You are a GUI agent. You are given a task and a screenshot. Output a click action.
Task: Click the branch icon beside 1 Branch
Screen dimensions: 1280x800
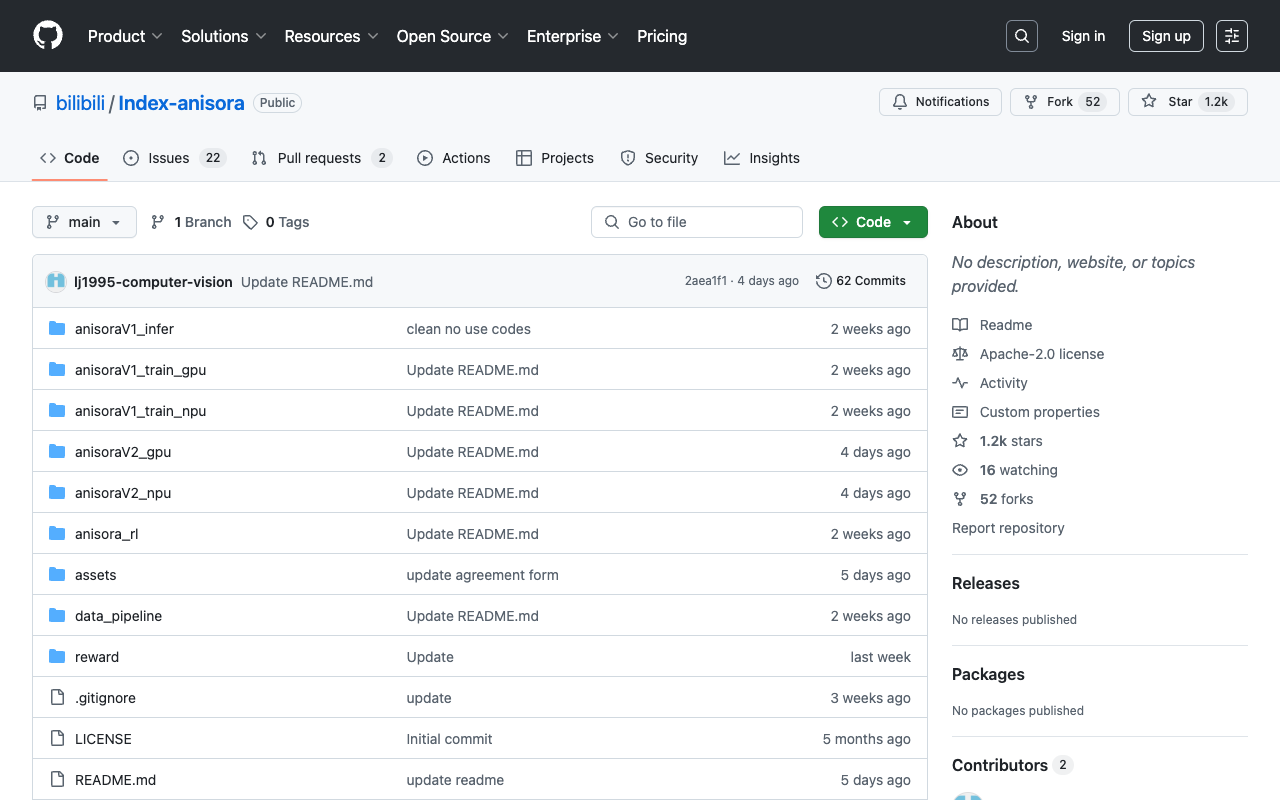(x=158, y=222)
